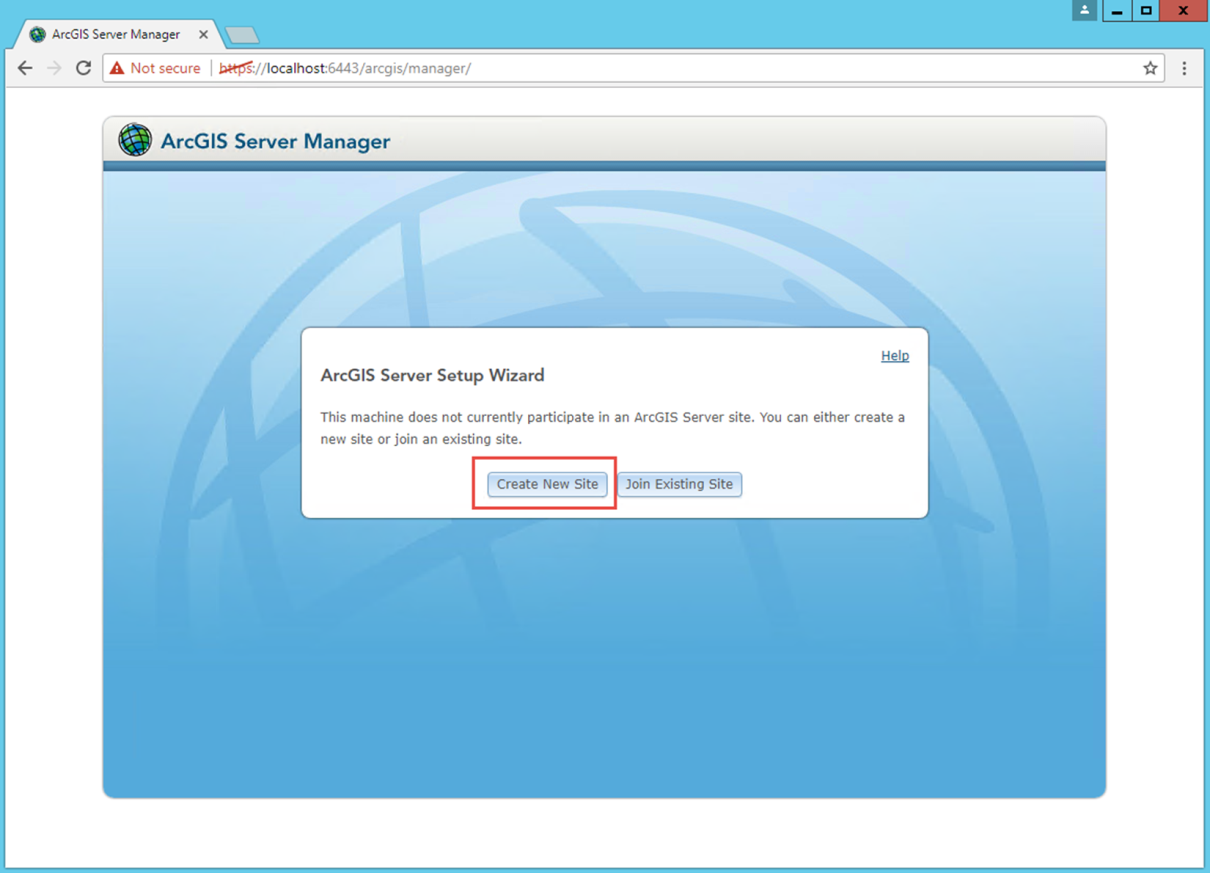Click the text starting 'This machine does not'
The image size is (1210, 873).
point(612,428)
